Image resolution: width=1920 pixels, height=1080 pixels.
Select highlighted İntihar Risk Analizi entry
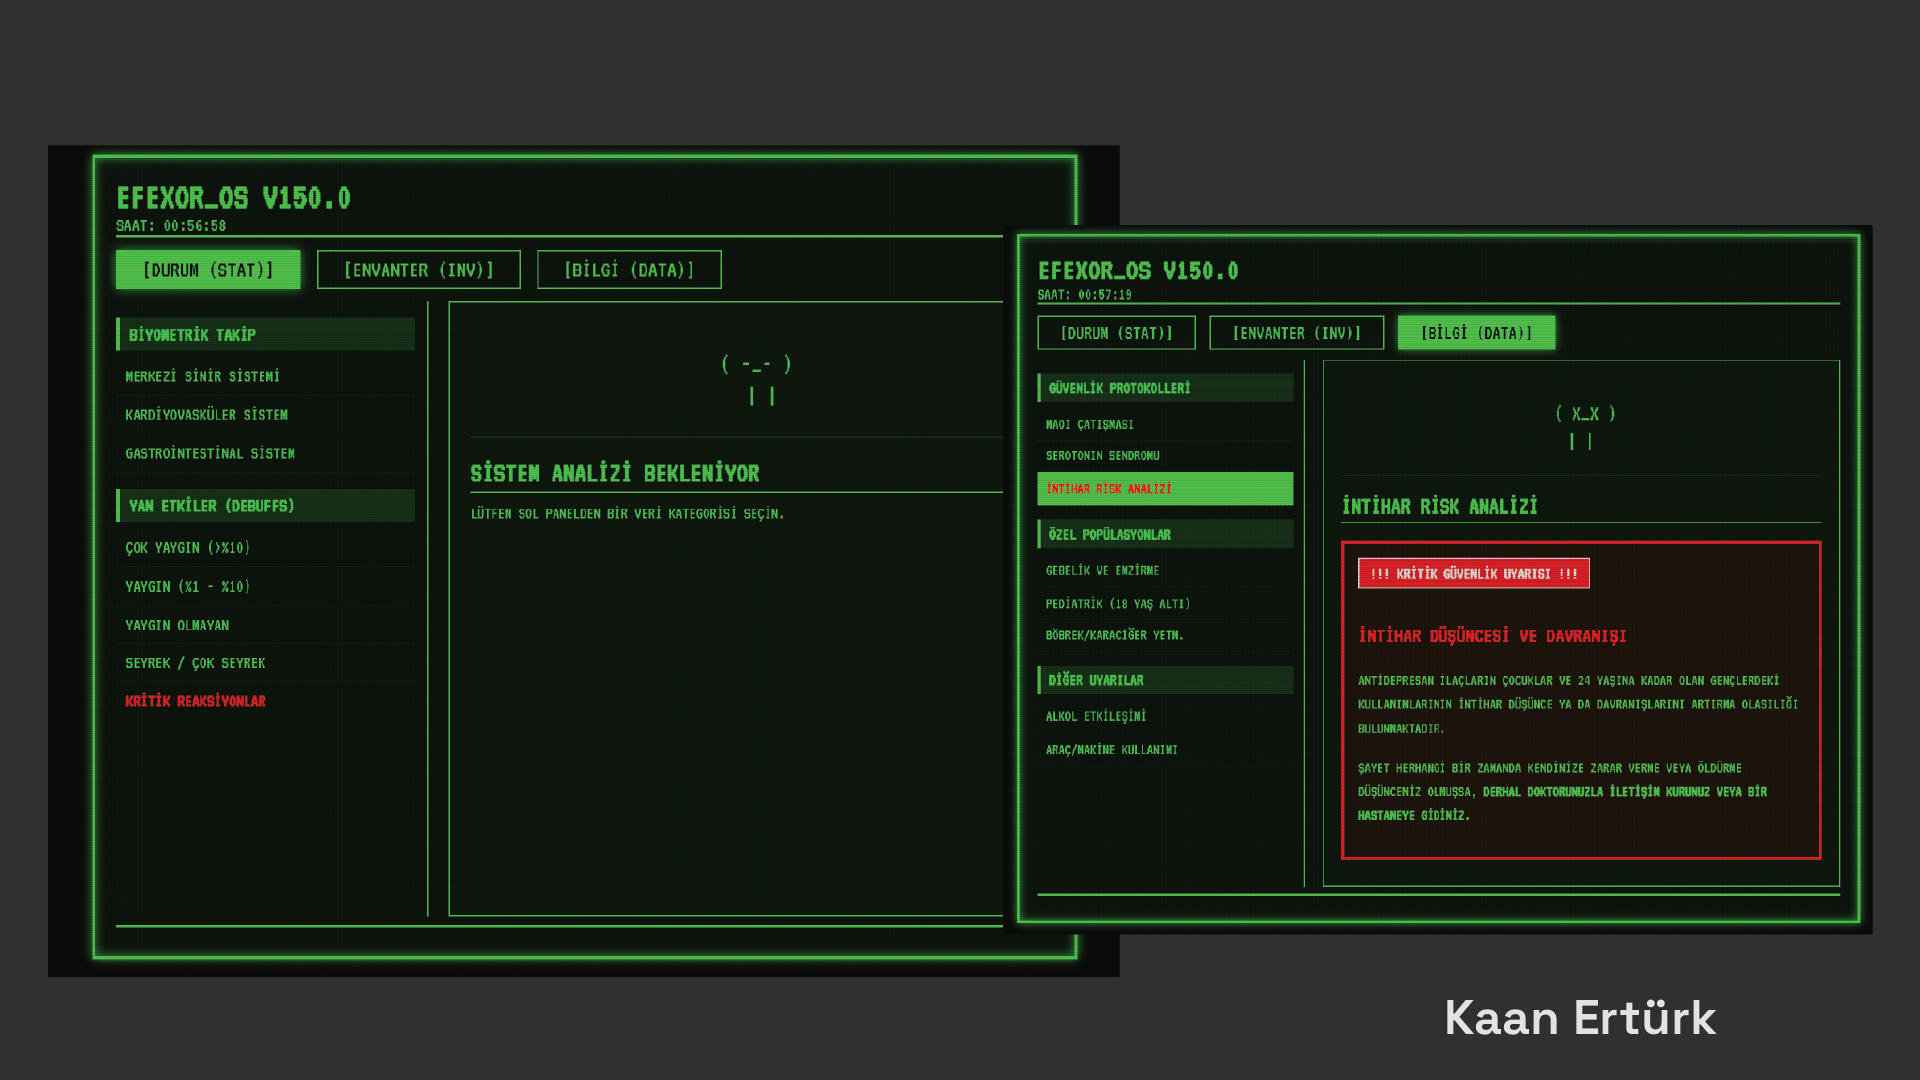pyautogui.click(x=1165, y=489)
